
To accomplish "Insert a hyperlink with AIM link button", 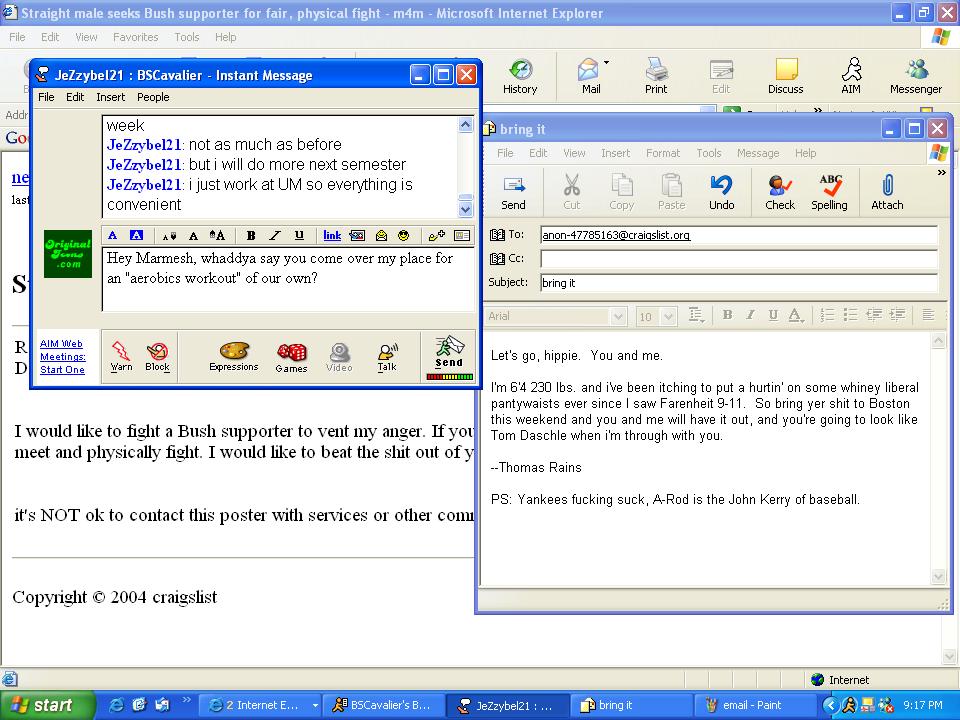I will [x=332, y=236].
